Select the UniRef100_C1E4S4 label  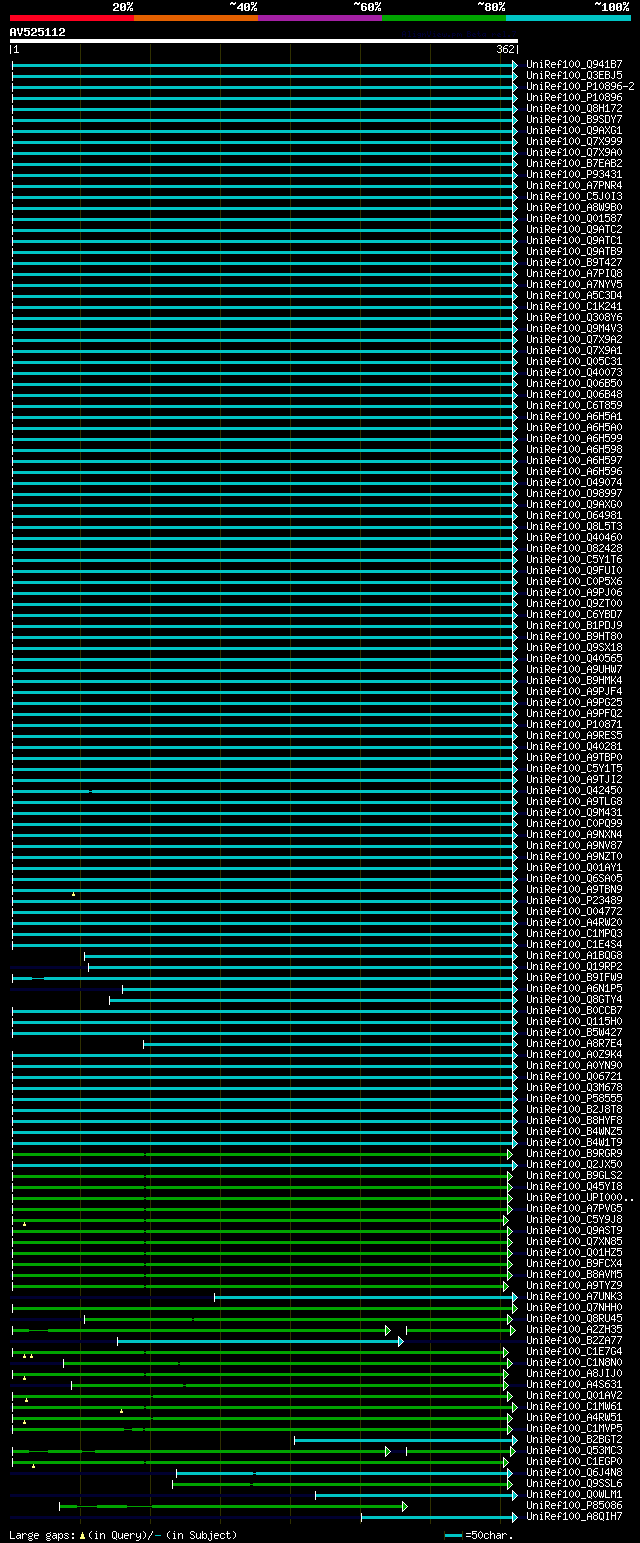point(574,945)
